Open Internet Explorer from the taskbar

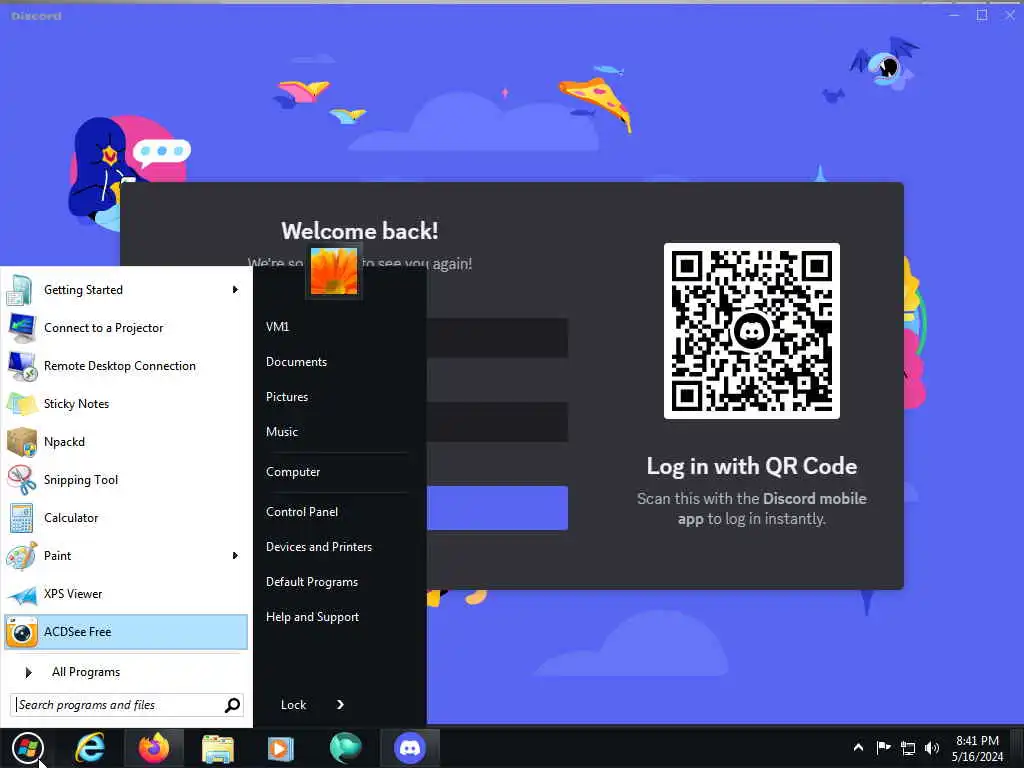[x=90, y=748]
